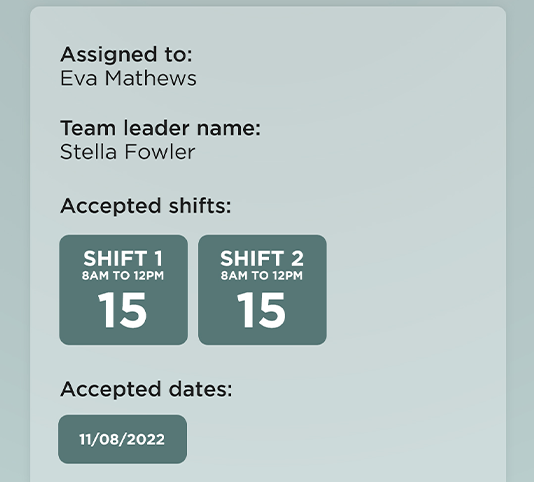534x482 pixels.
Task: Select the Shift 1 tile
Action: tap(123, 290)
